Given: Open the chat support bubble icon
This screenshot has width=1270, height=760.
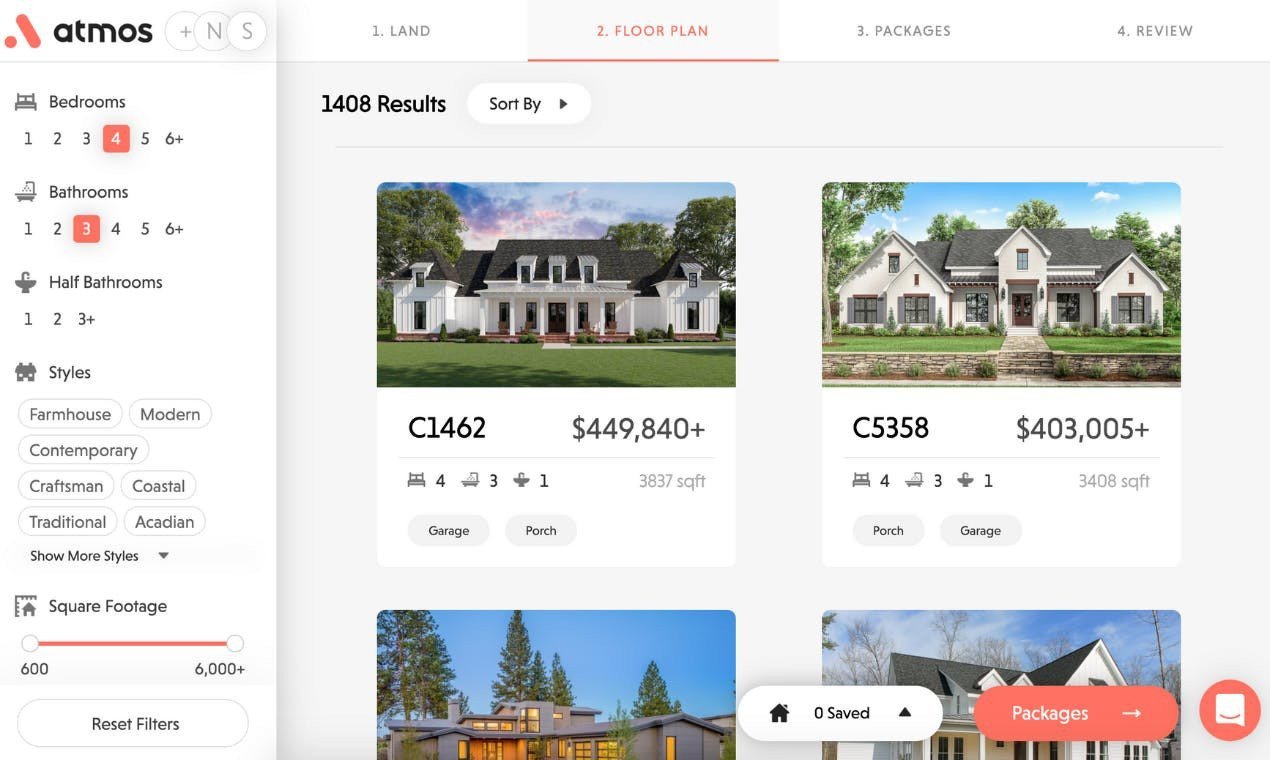Looking at the screenshot, I should [x=1229, y=711].
